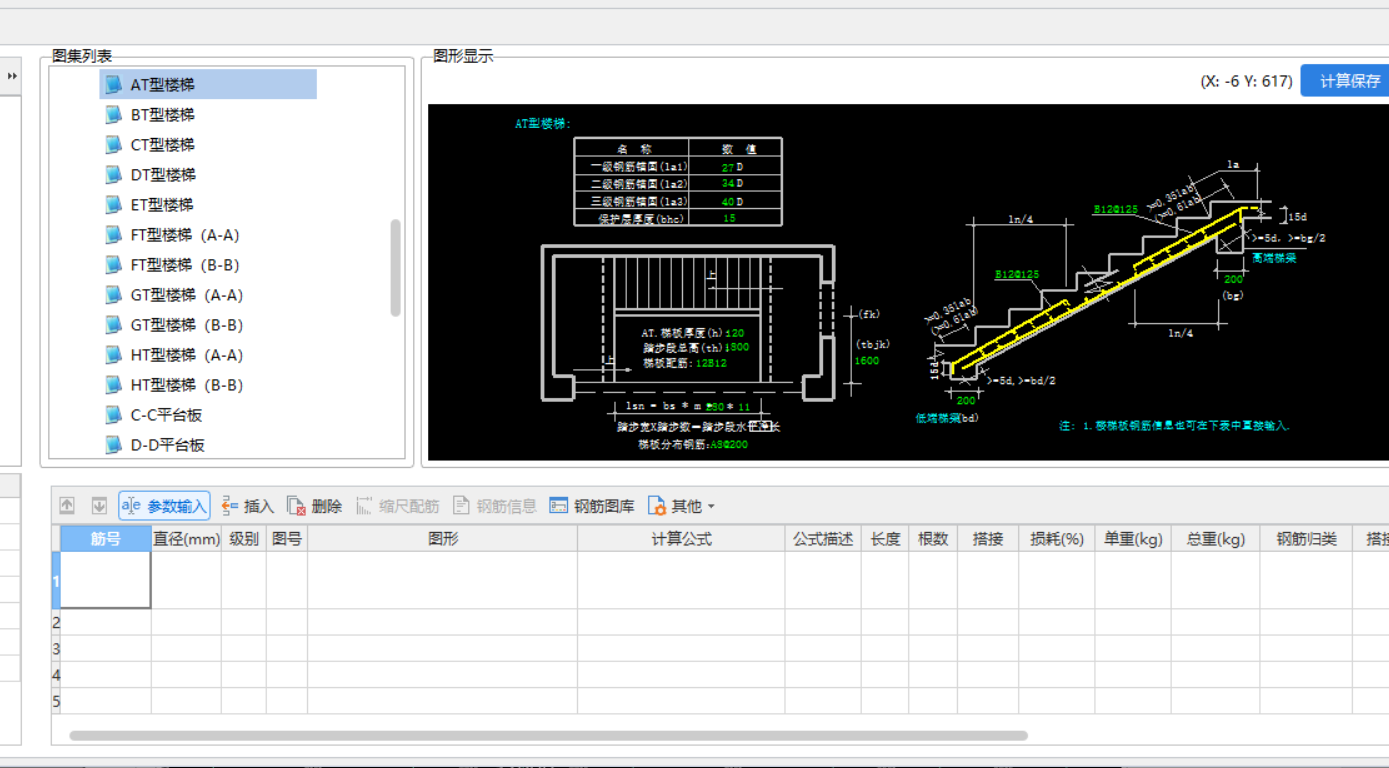Click the rebar table horizontal scrollbar
The height and width of the screenshot is (768, 1389).
548,735
